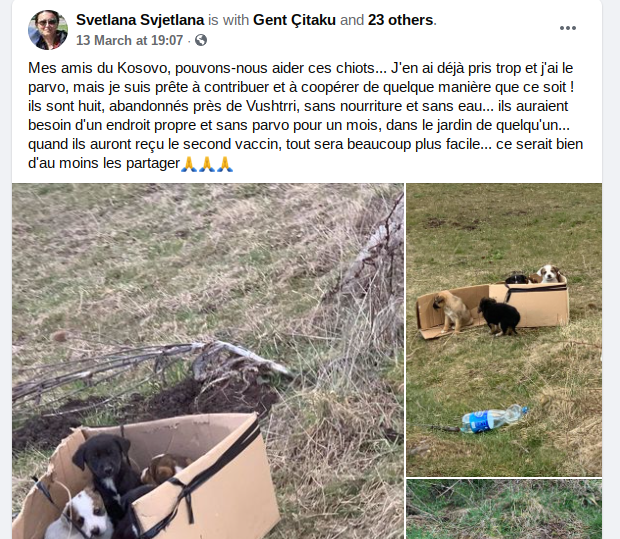620x539 pixels.
Task: Open the bottom-right grass photo thumbnail
Action: [504, 509]
